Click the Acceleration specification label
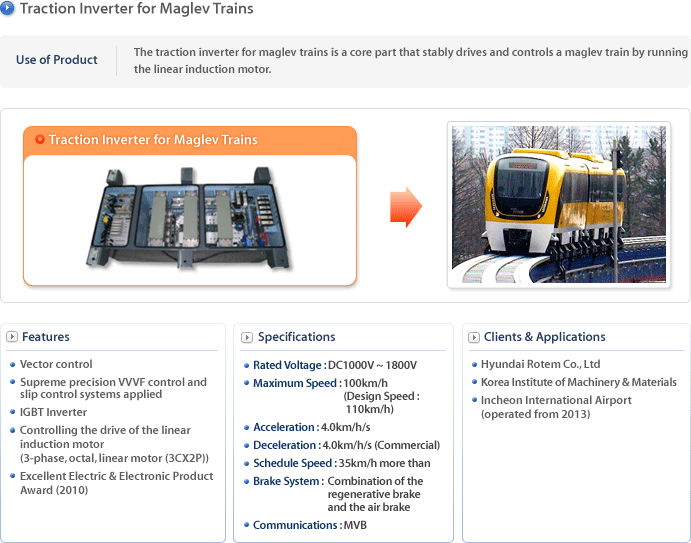Viewport: 691px width, 543px height. (x=286, y=427)
